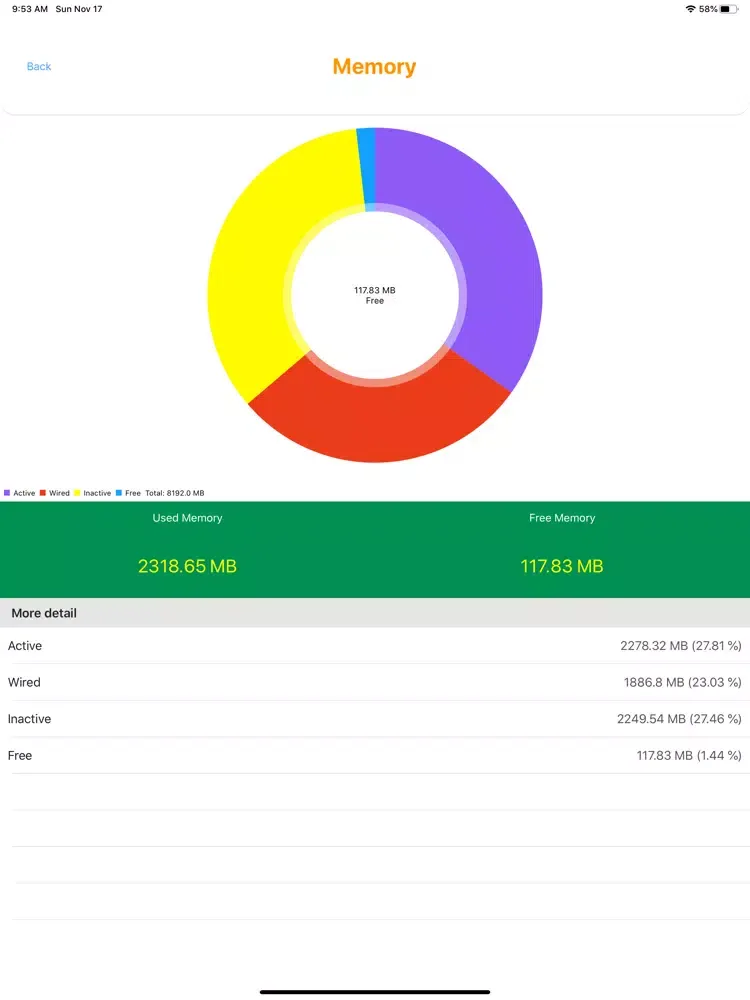Click the red Wired legend swatch
The width and height of the screenshot is (750, 1000).
click(x=43, y=493)
